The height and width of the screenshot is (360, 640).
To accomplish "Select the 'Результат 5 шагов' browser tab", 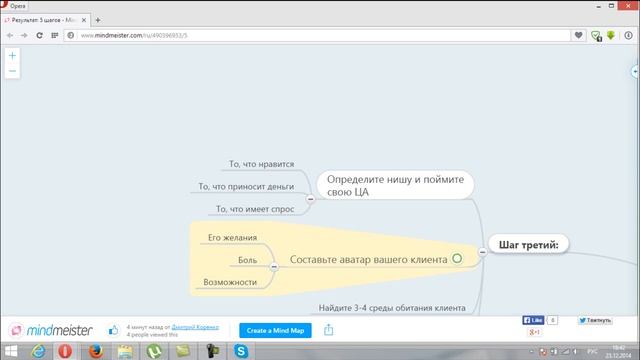I will [x=44, y=20].
